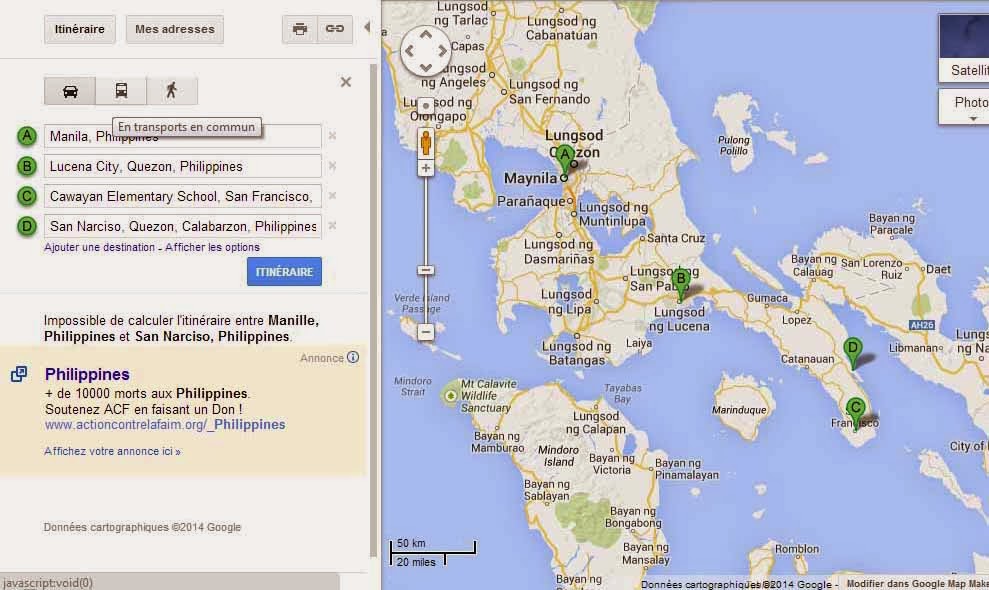Expand the Photo layer dropdown
The height and width of the screenshot is (590, 989).
tap(964, 107)
